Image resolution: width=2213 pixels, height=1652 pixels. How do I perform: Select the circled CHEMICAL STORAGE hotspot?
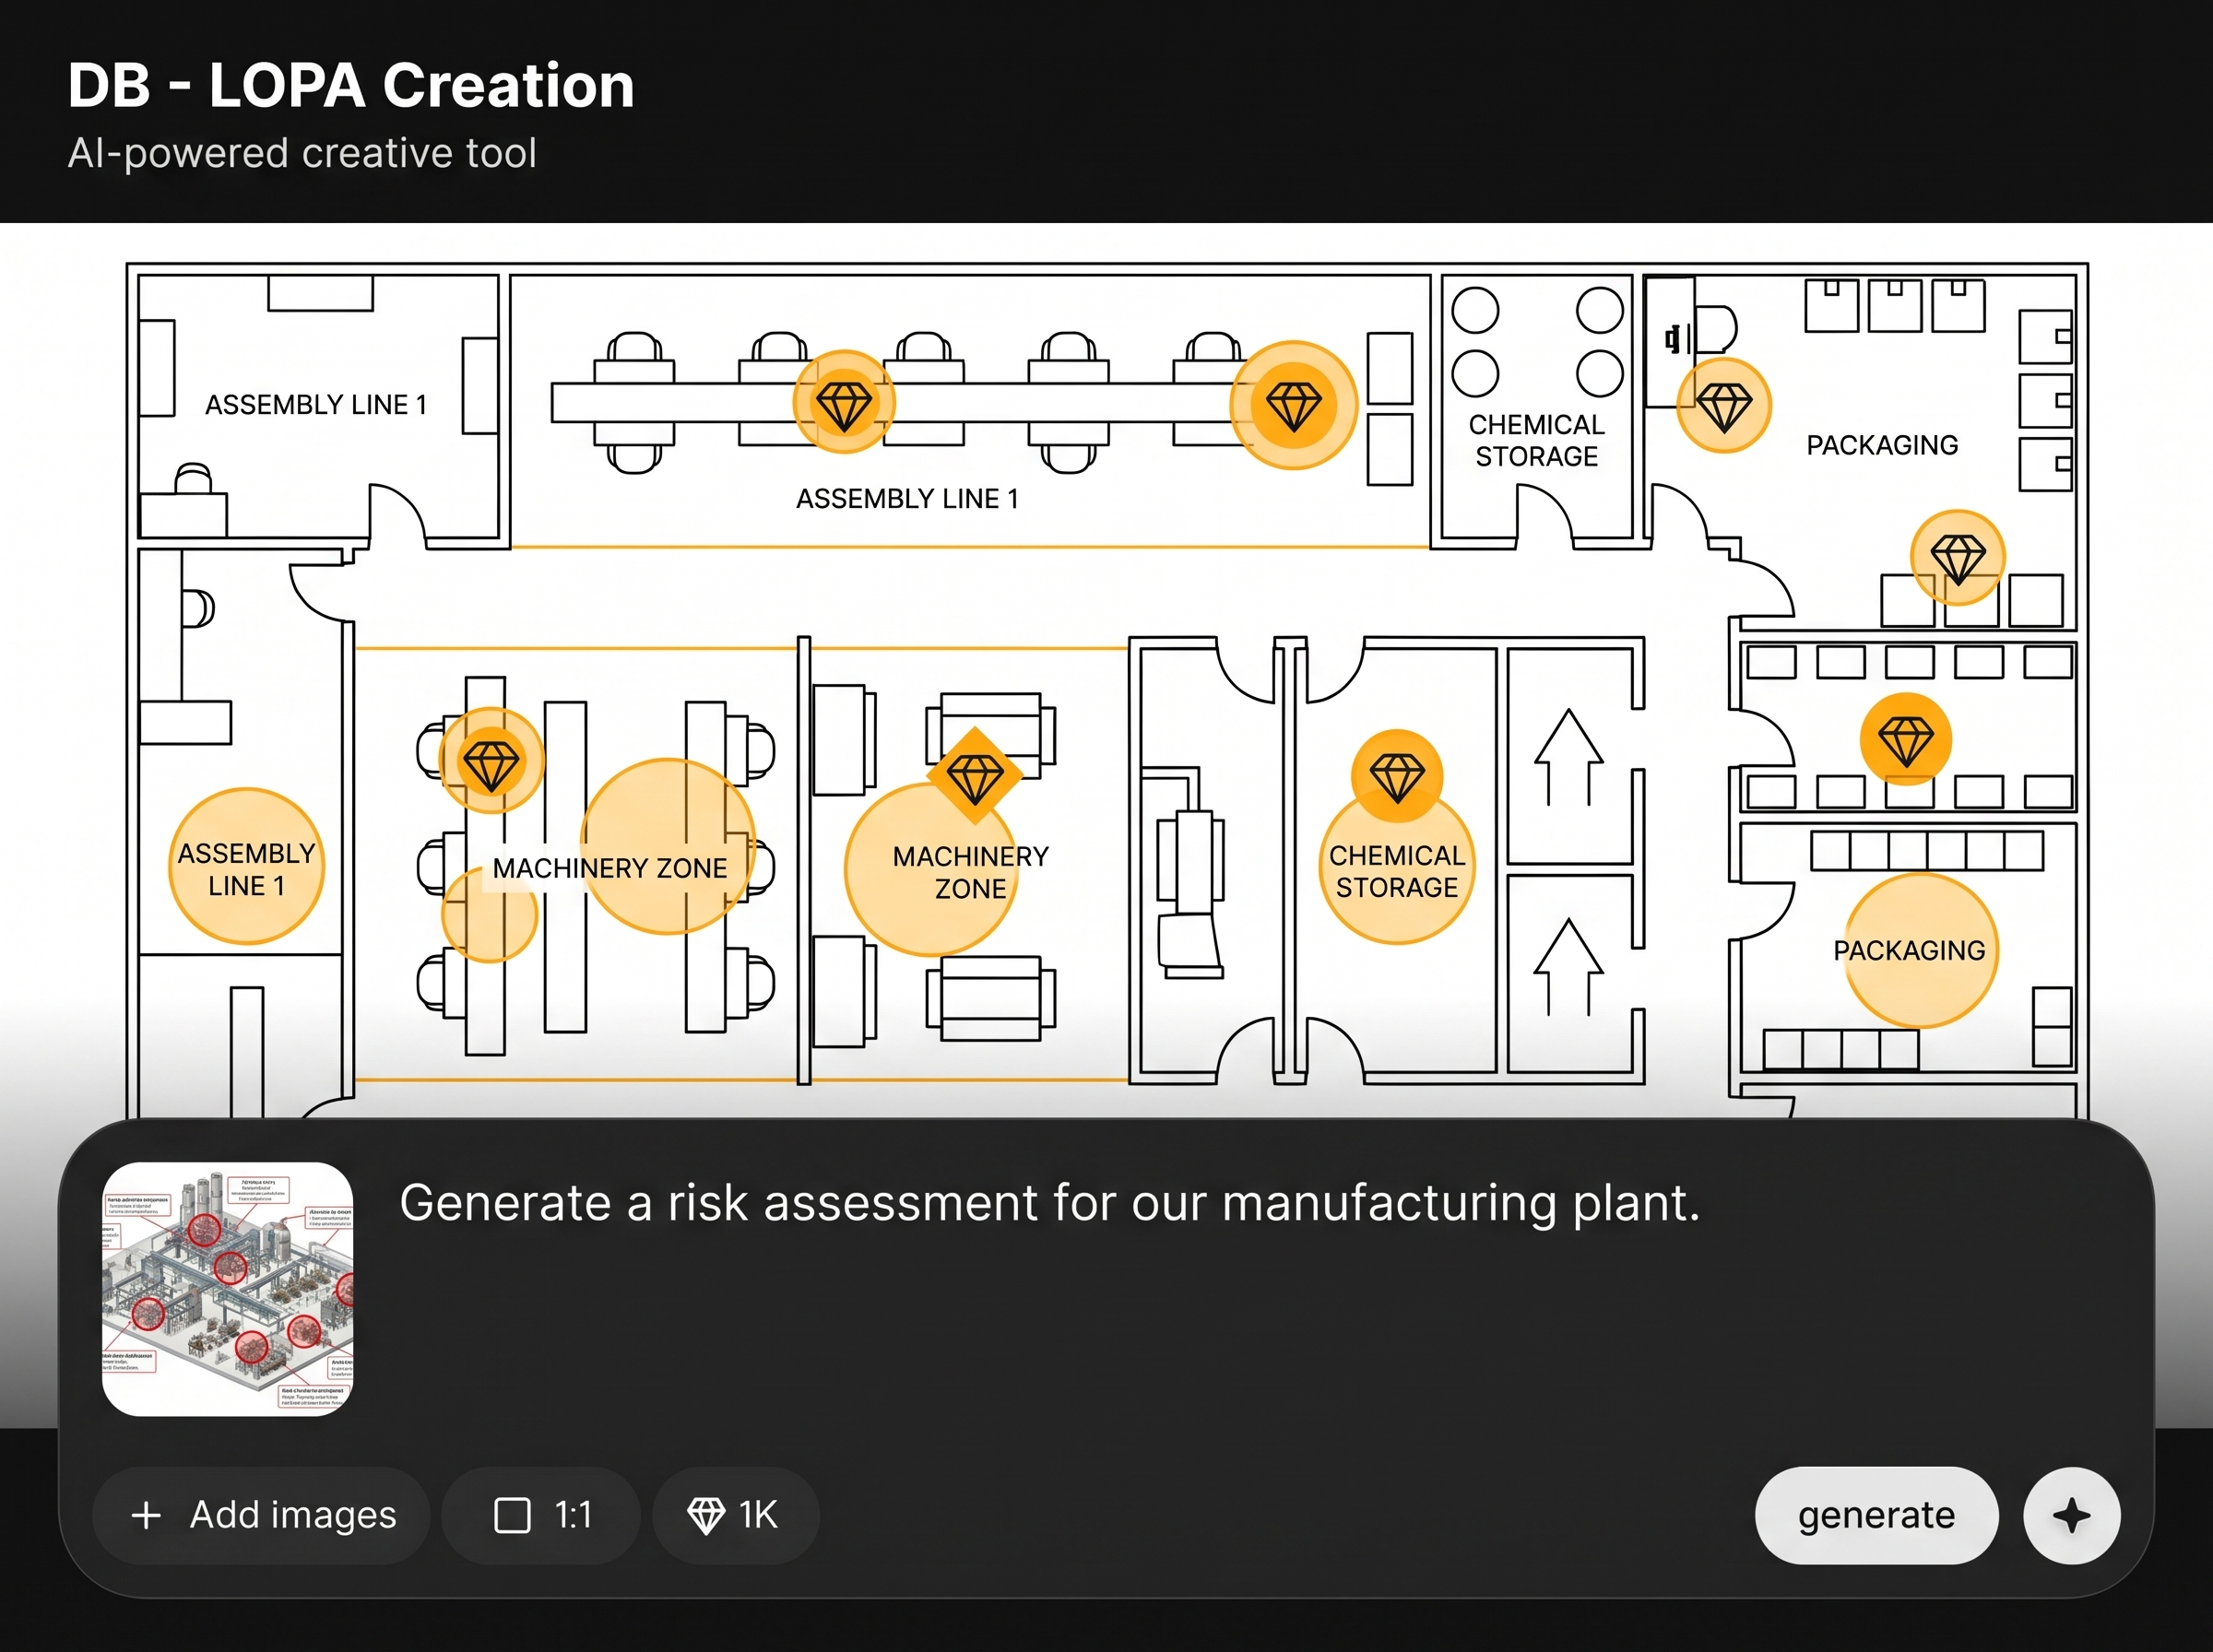[x=1397, y=866]
